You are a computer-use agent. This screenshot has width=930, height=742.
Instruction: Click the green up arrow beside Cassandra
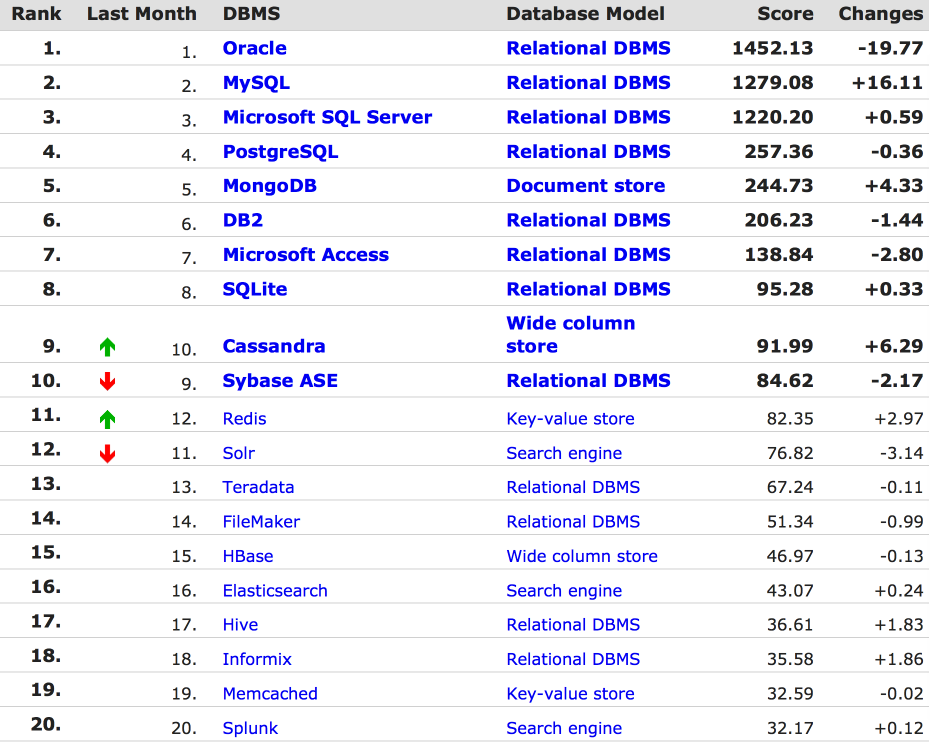tap(108, 347)
